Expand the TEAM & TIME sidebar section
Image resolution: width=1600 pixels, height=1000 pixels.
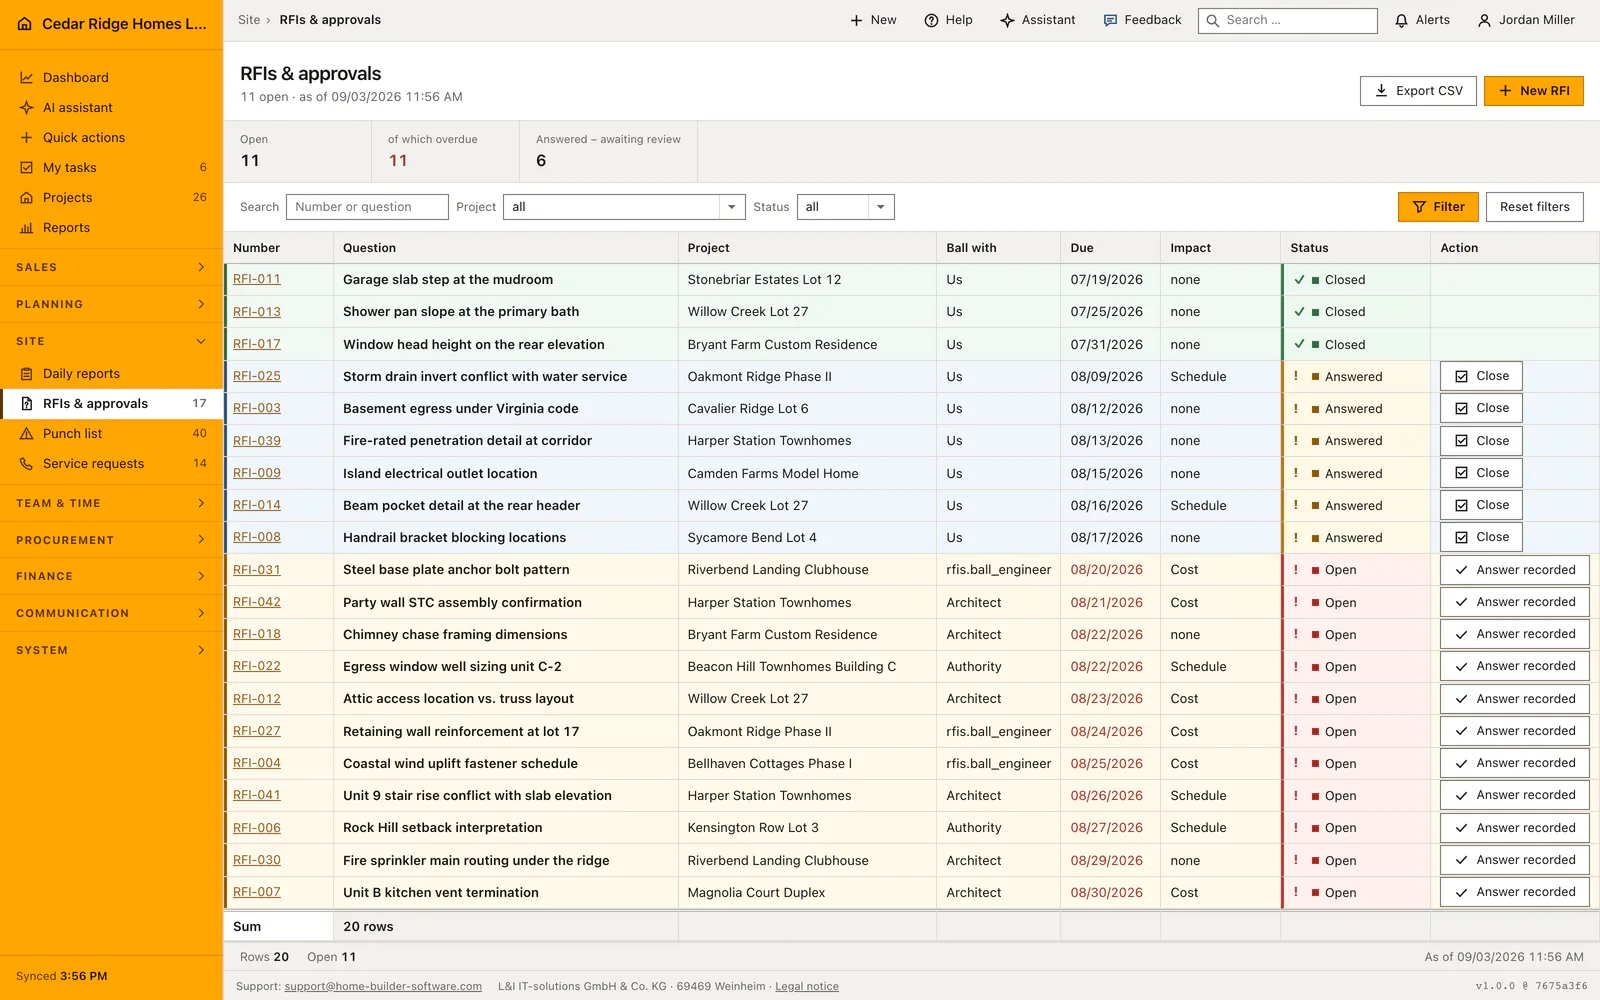pos(111,503)
